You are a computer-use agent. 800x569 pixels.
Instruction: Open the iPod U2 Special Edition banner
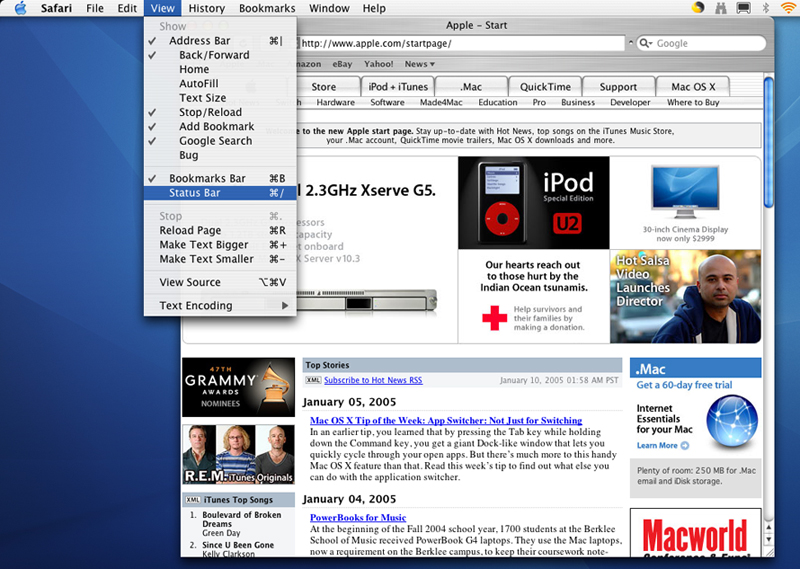point(533,203)
